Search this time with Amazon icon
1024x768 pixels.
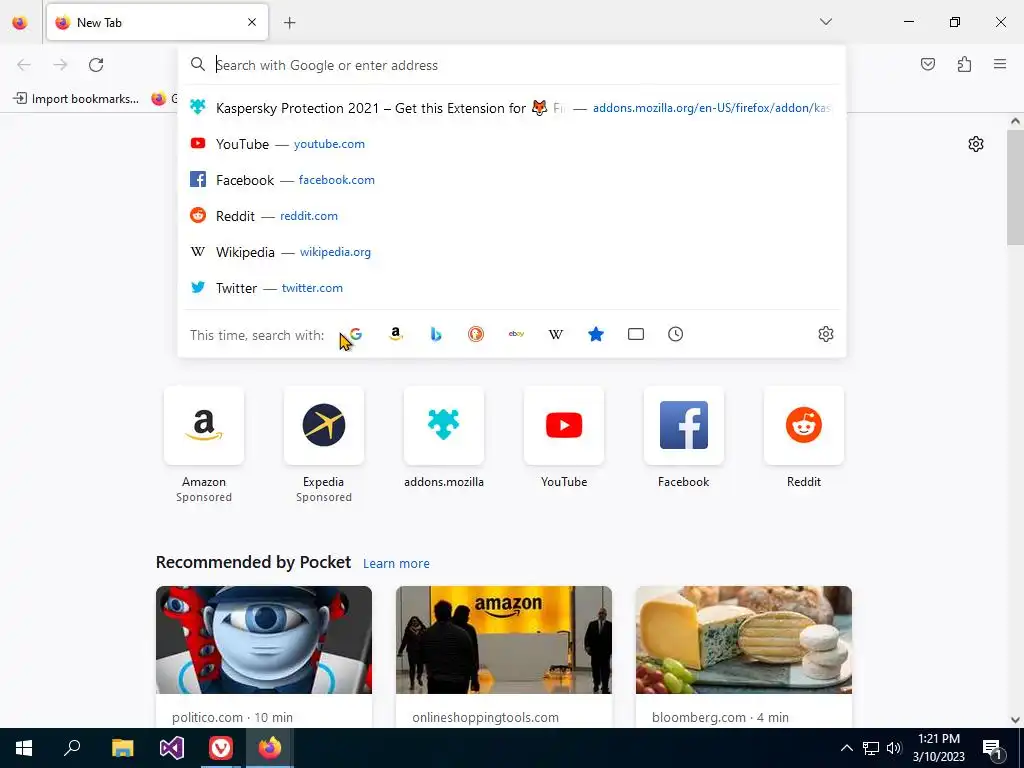396,334
